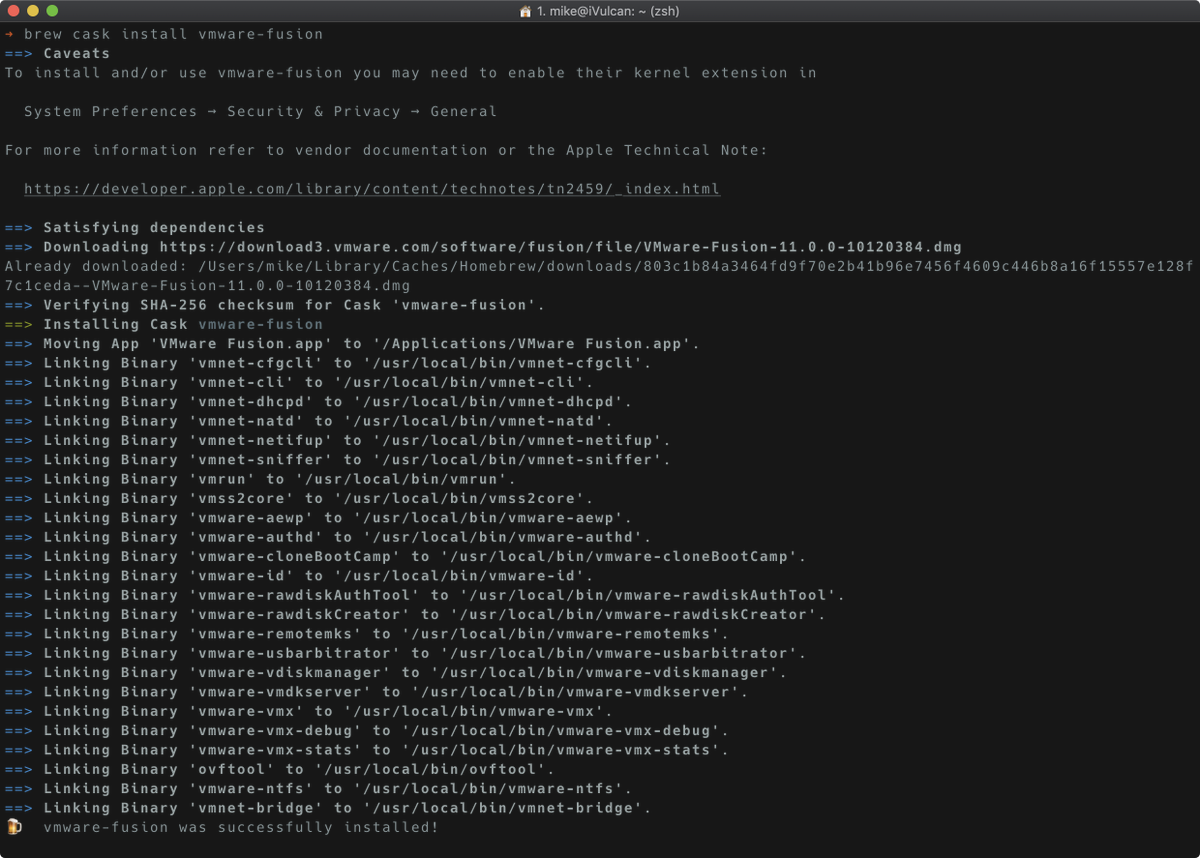
Task: Click 'vmware-fusion was successfully installed!' message
Action: [x=241, y=827]
